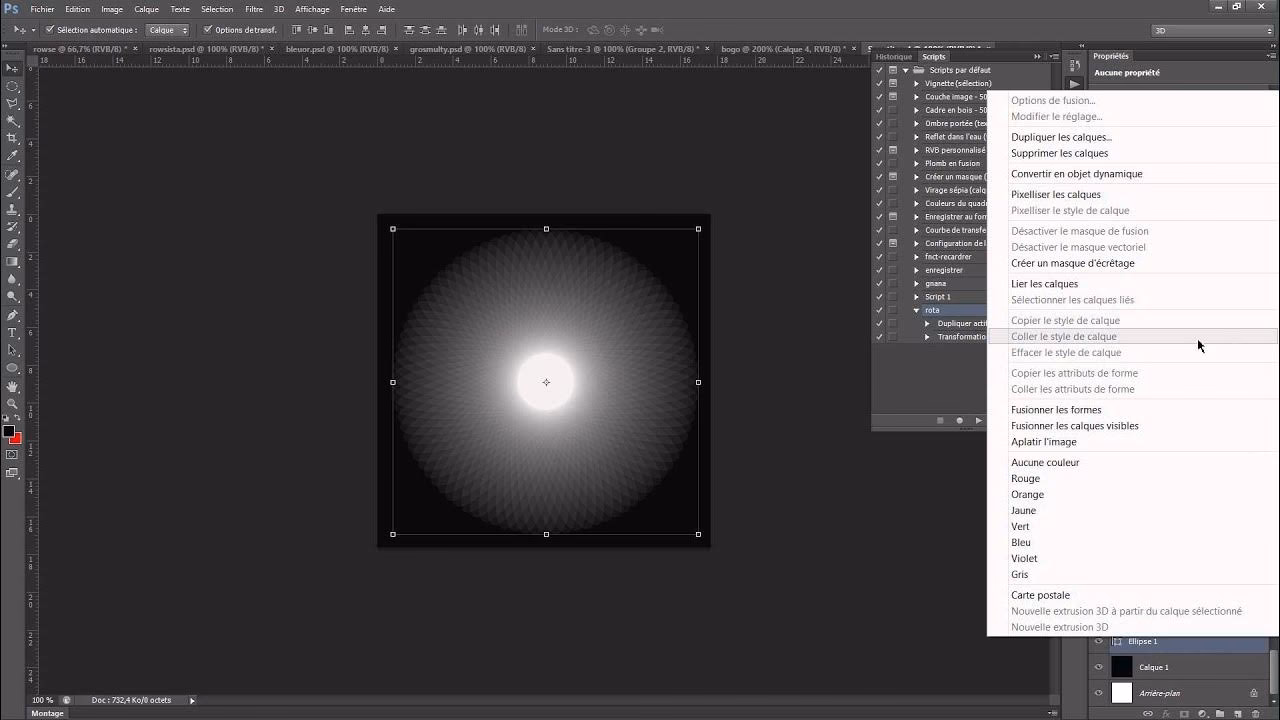This screenshot has height=720, width=1280.
Task: Choose Pixelliser les calques in the context menu
Action: click(1057, 194)
